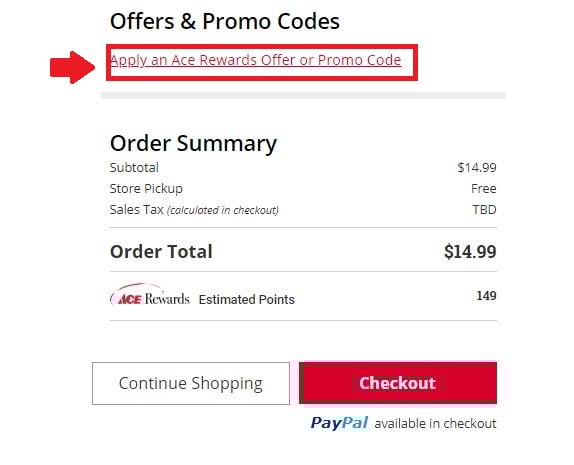This screenshot has width=574, height=465.
Task: Click the bold $14.99 order total
Action: [470, 252]
